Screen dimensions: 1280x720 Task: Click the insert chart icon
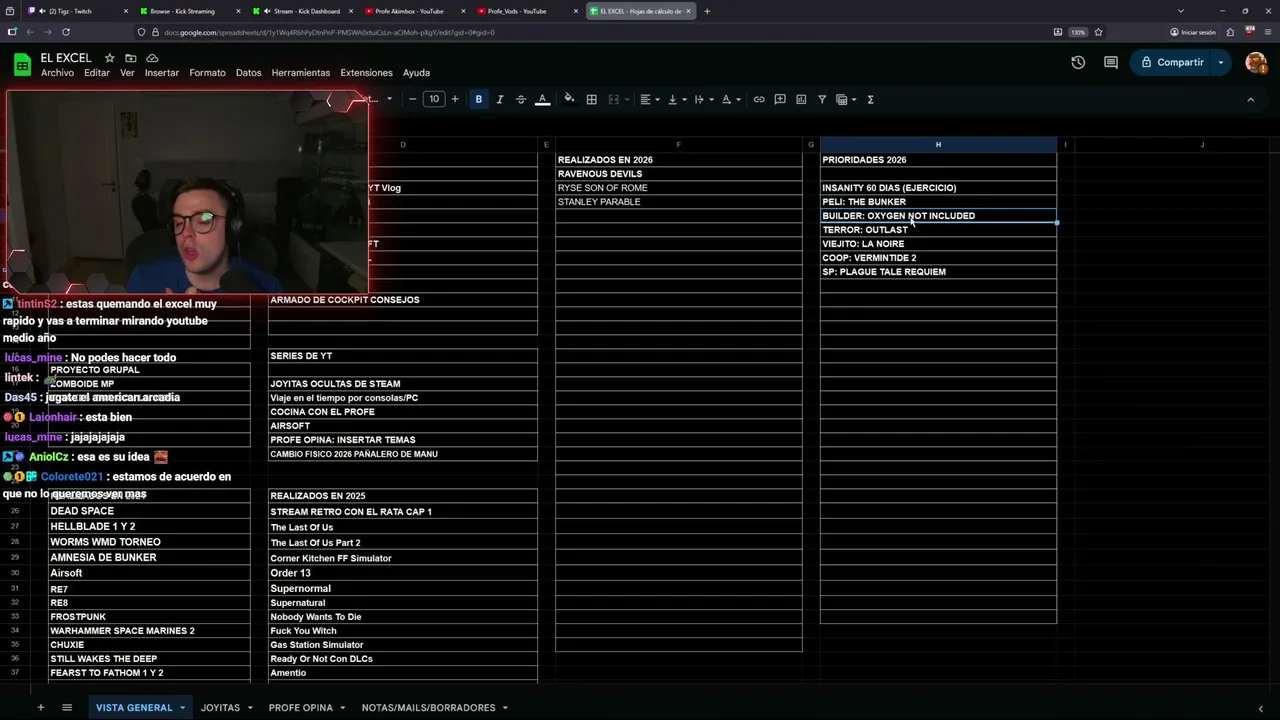(x=801, y=99)
